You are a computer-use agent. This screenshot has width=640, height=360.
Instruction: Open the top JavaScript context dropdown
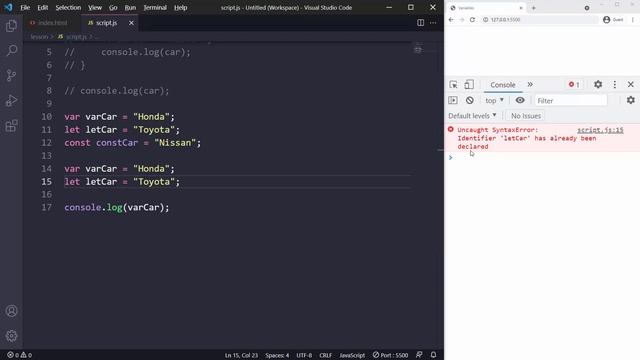point(494,100)
